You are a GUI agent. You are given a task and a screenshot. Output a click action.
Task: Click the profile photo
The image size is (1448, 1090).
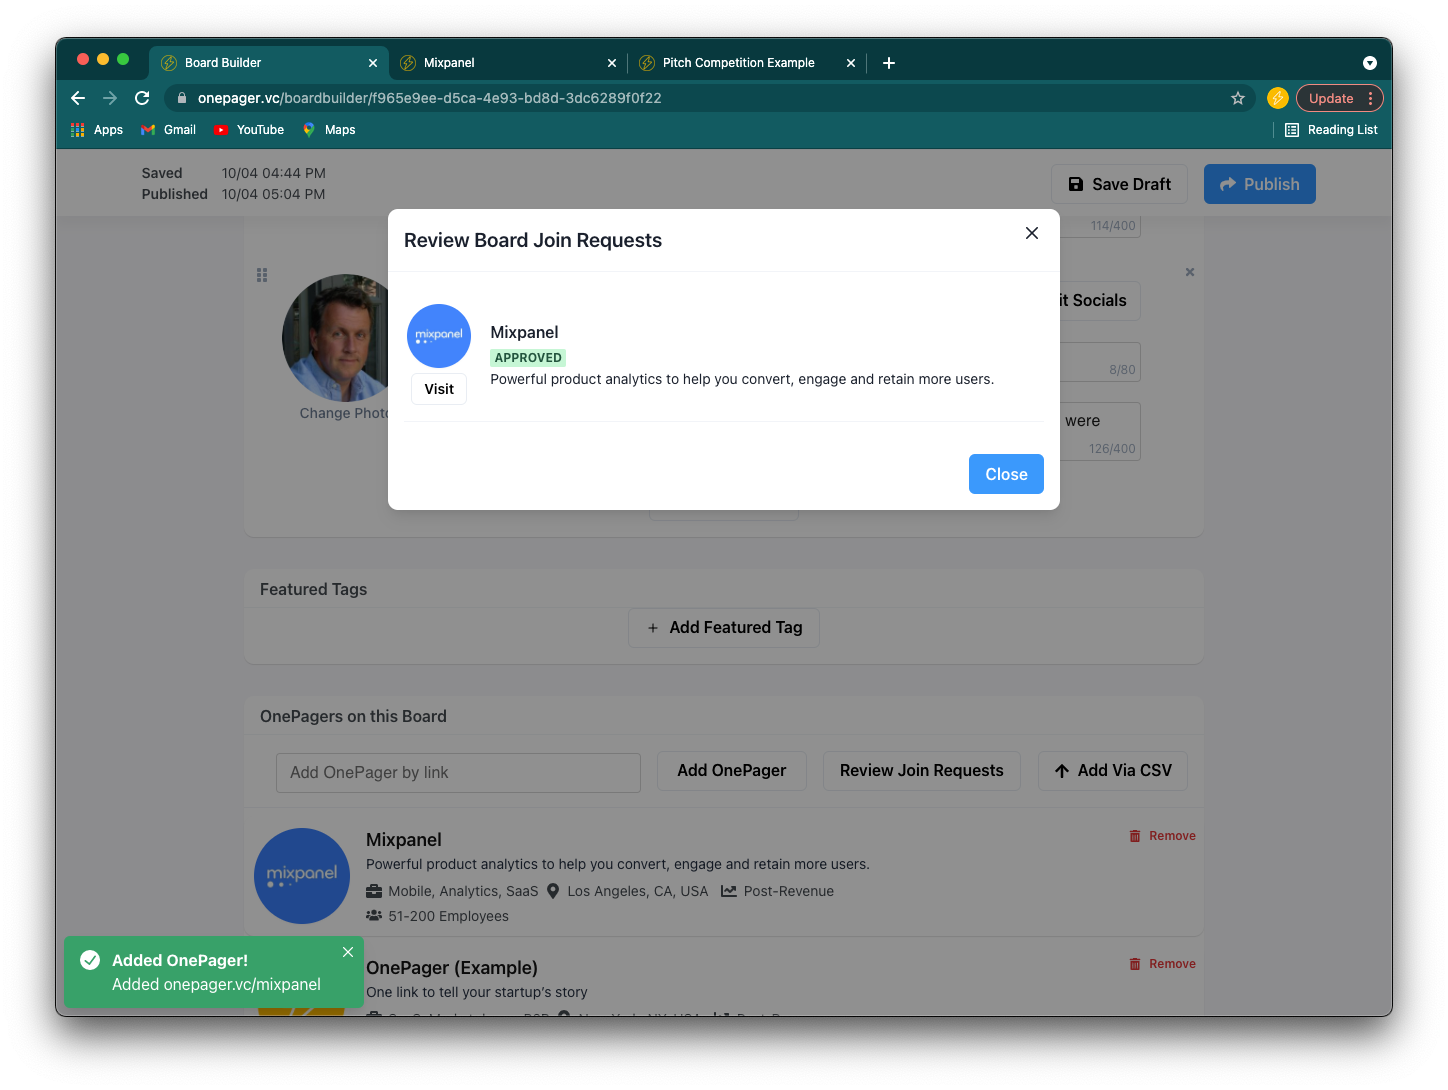click(336, 338)
